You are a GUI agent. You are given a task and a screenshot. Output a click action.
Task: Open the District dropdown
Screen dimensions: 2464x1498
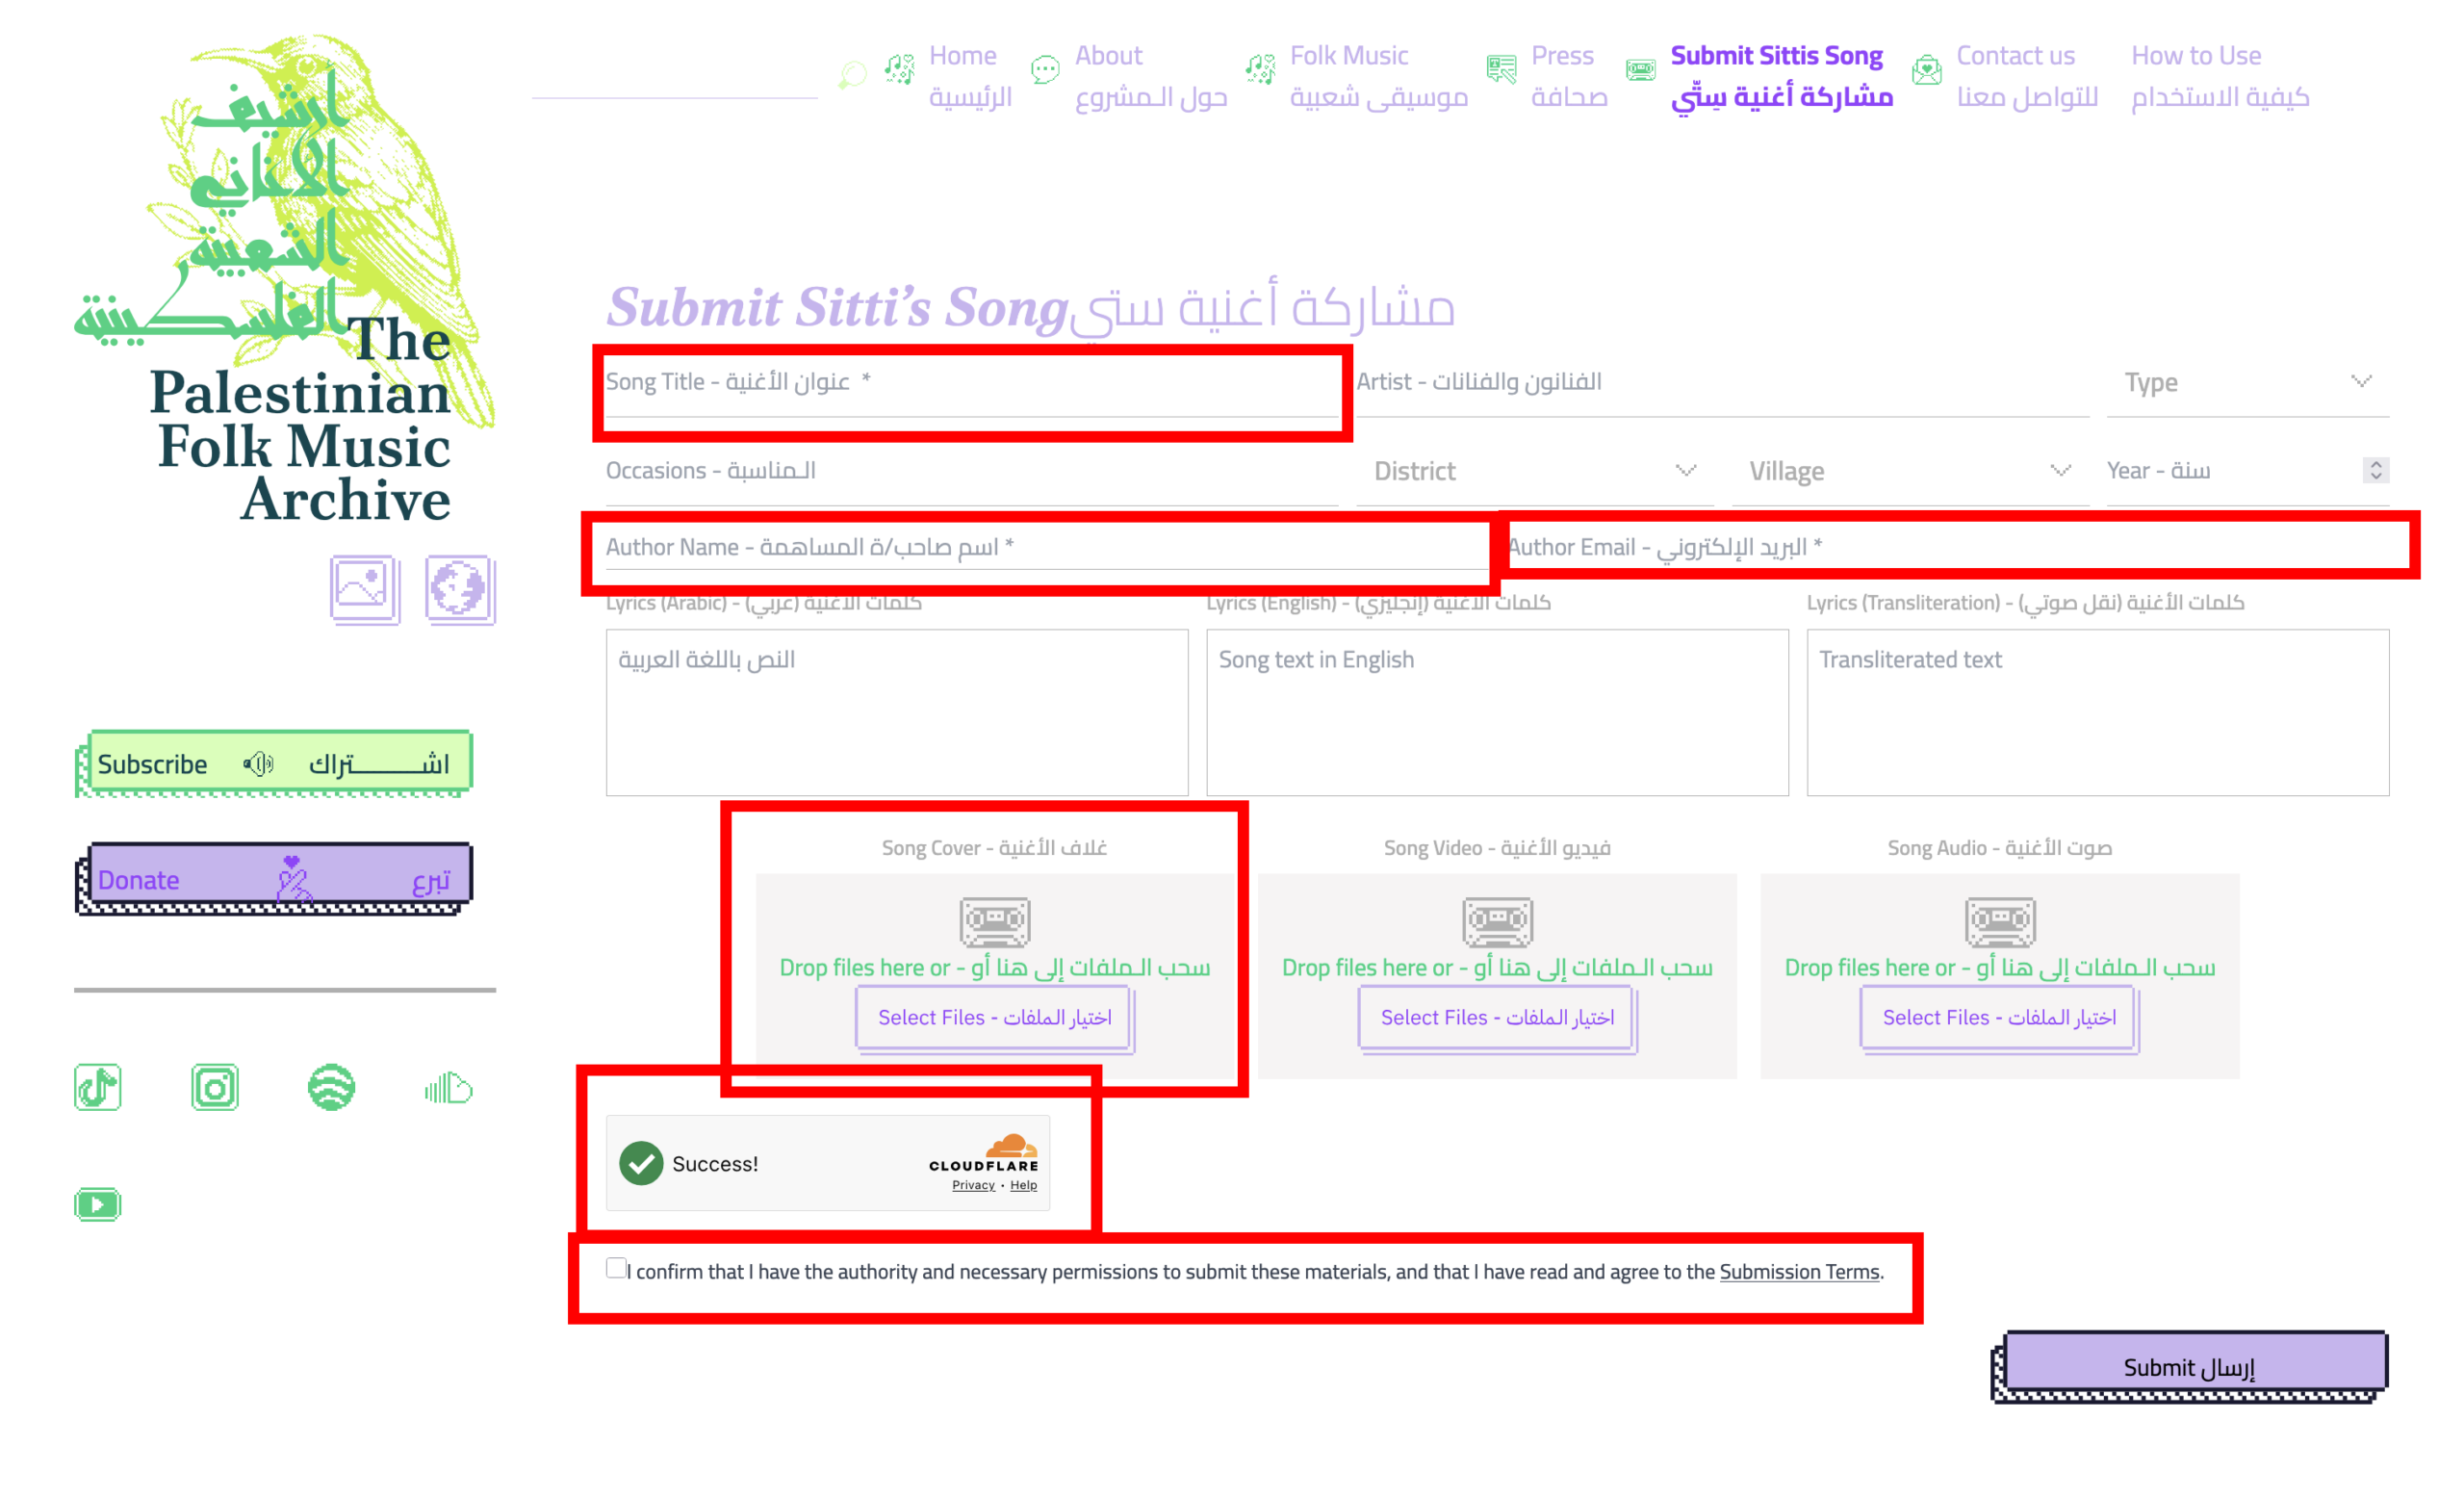pyautogui.click(x=1535, y=471)
